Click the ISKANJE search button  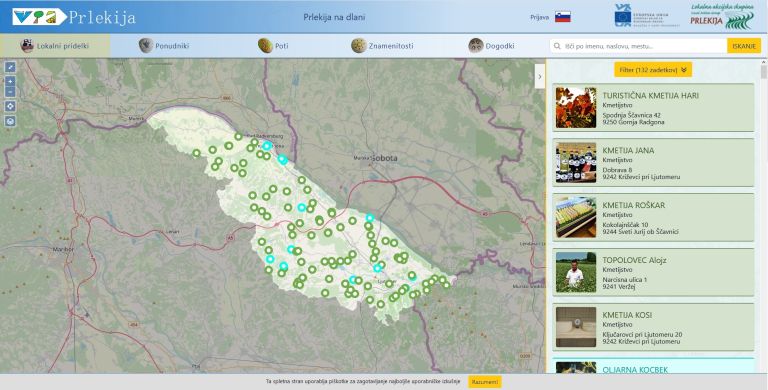point(744,46)
